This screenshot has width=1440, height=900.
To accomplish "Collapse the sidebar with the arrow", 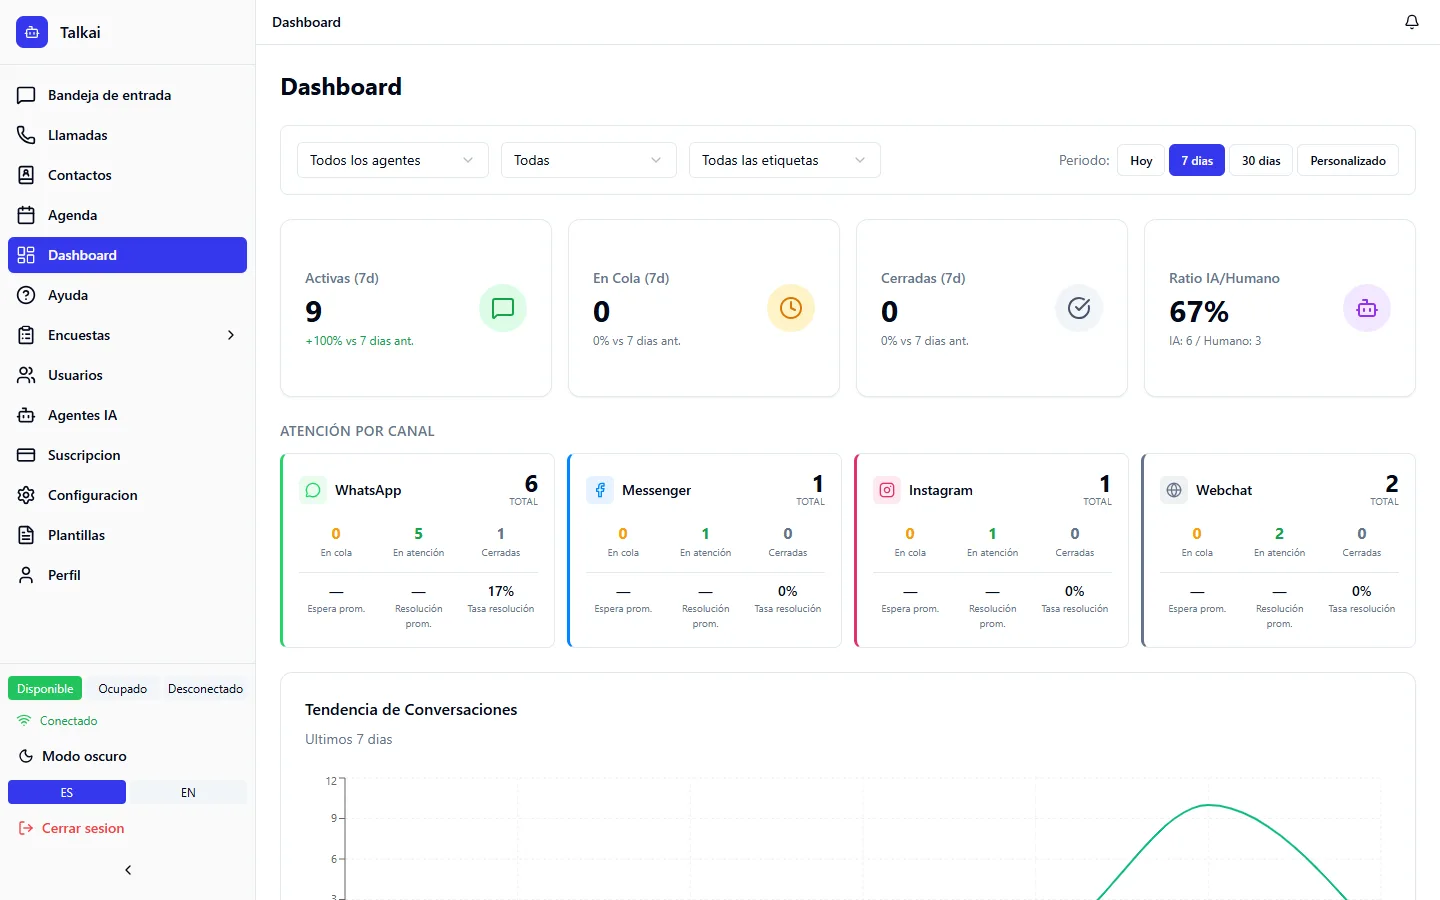I will 128,870.
